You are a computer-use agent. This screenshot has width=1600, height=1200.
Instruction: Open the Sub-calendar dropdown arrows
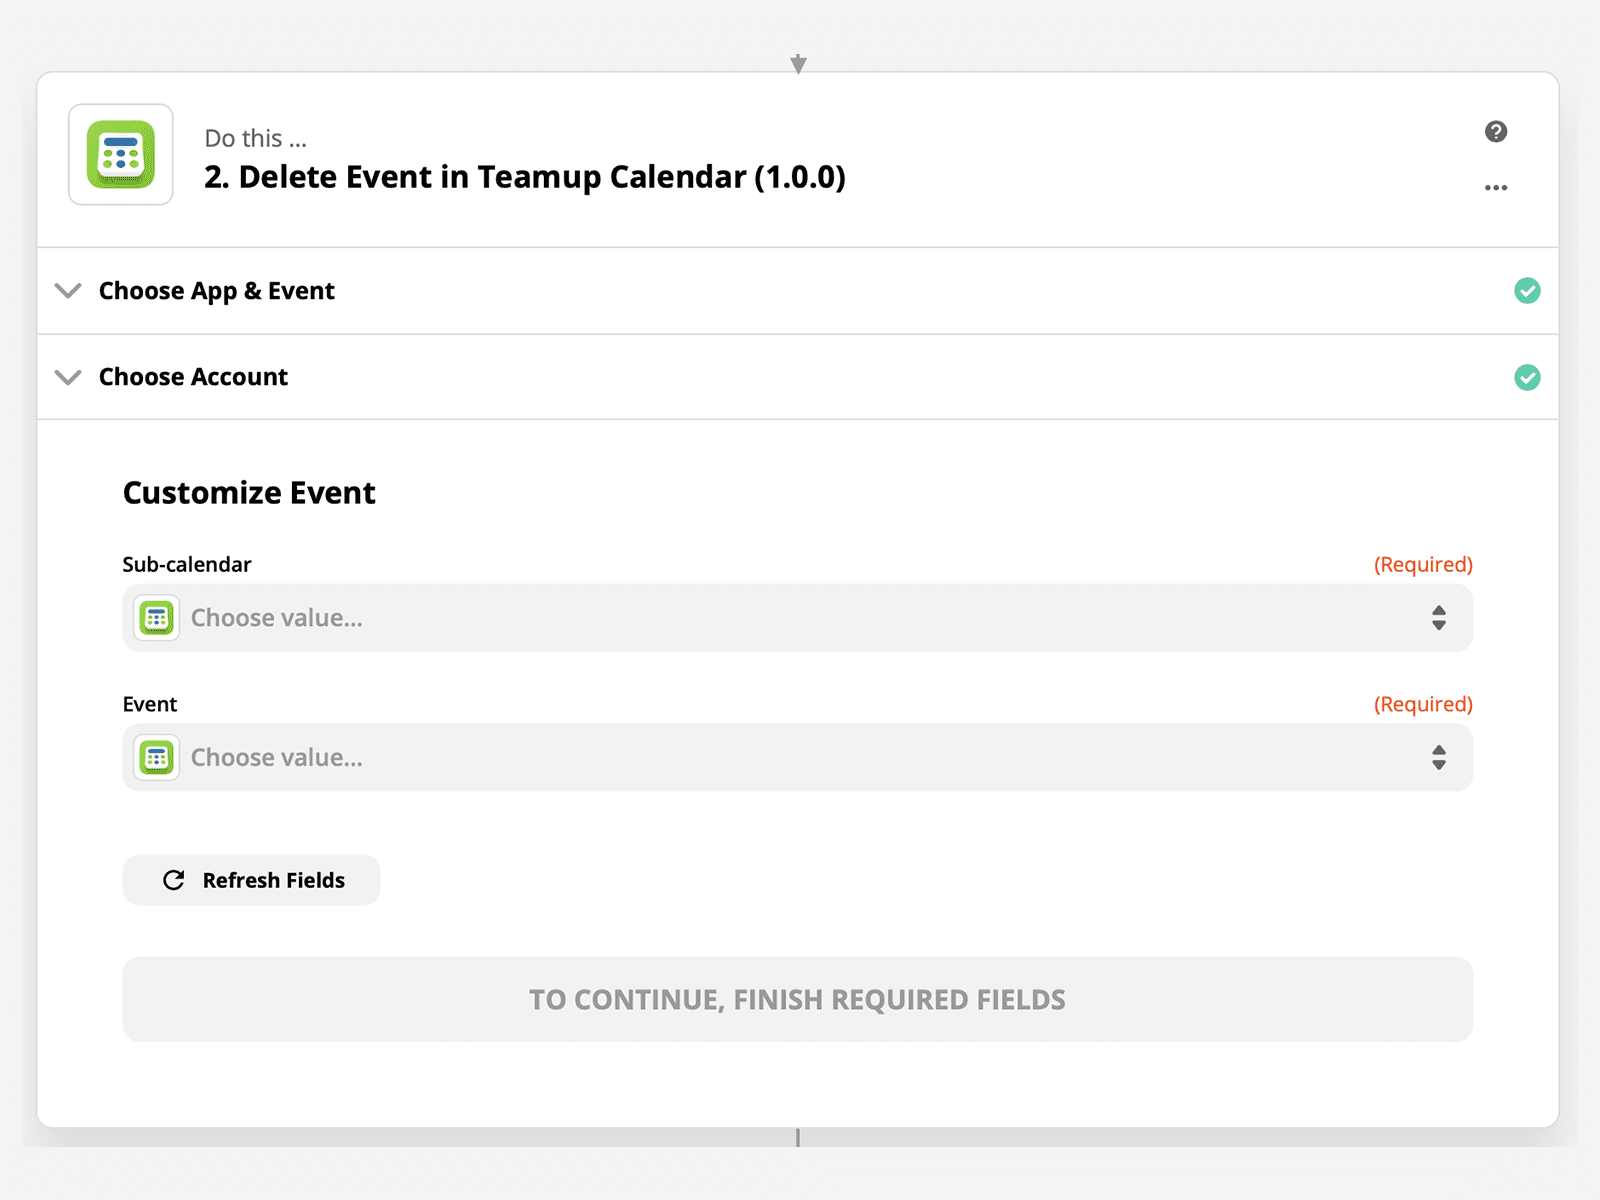pyautogui.click(x=1439, y=618)
